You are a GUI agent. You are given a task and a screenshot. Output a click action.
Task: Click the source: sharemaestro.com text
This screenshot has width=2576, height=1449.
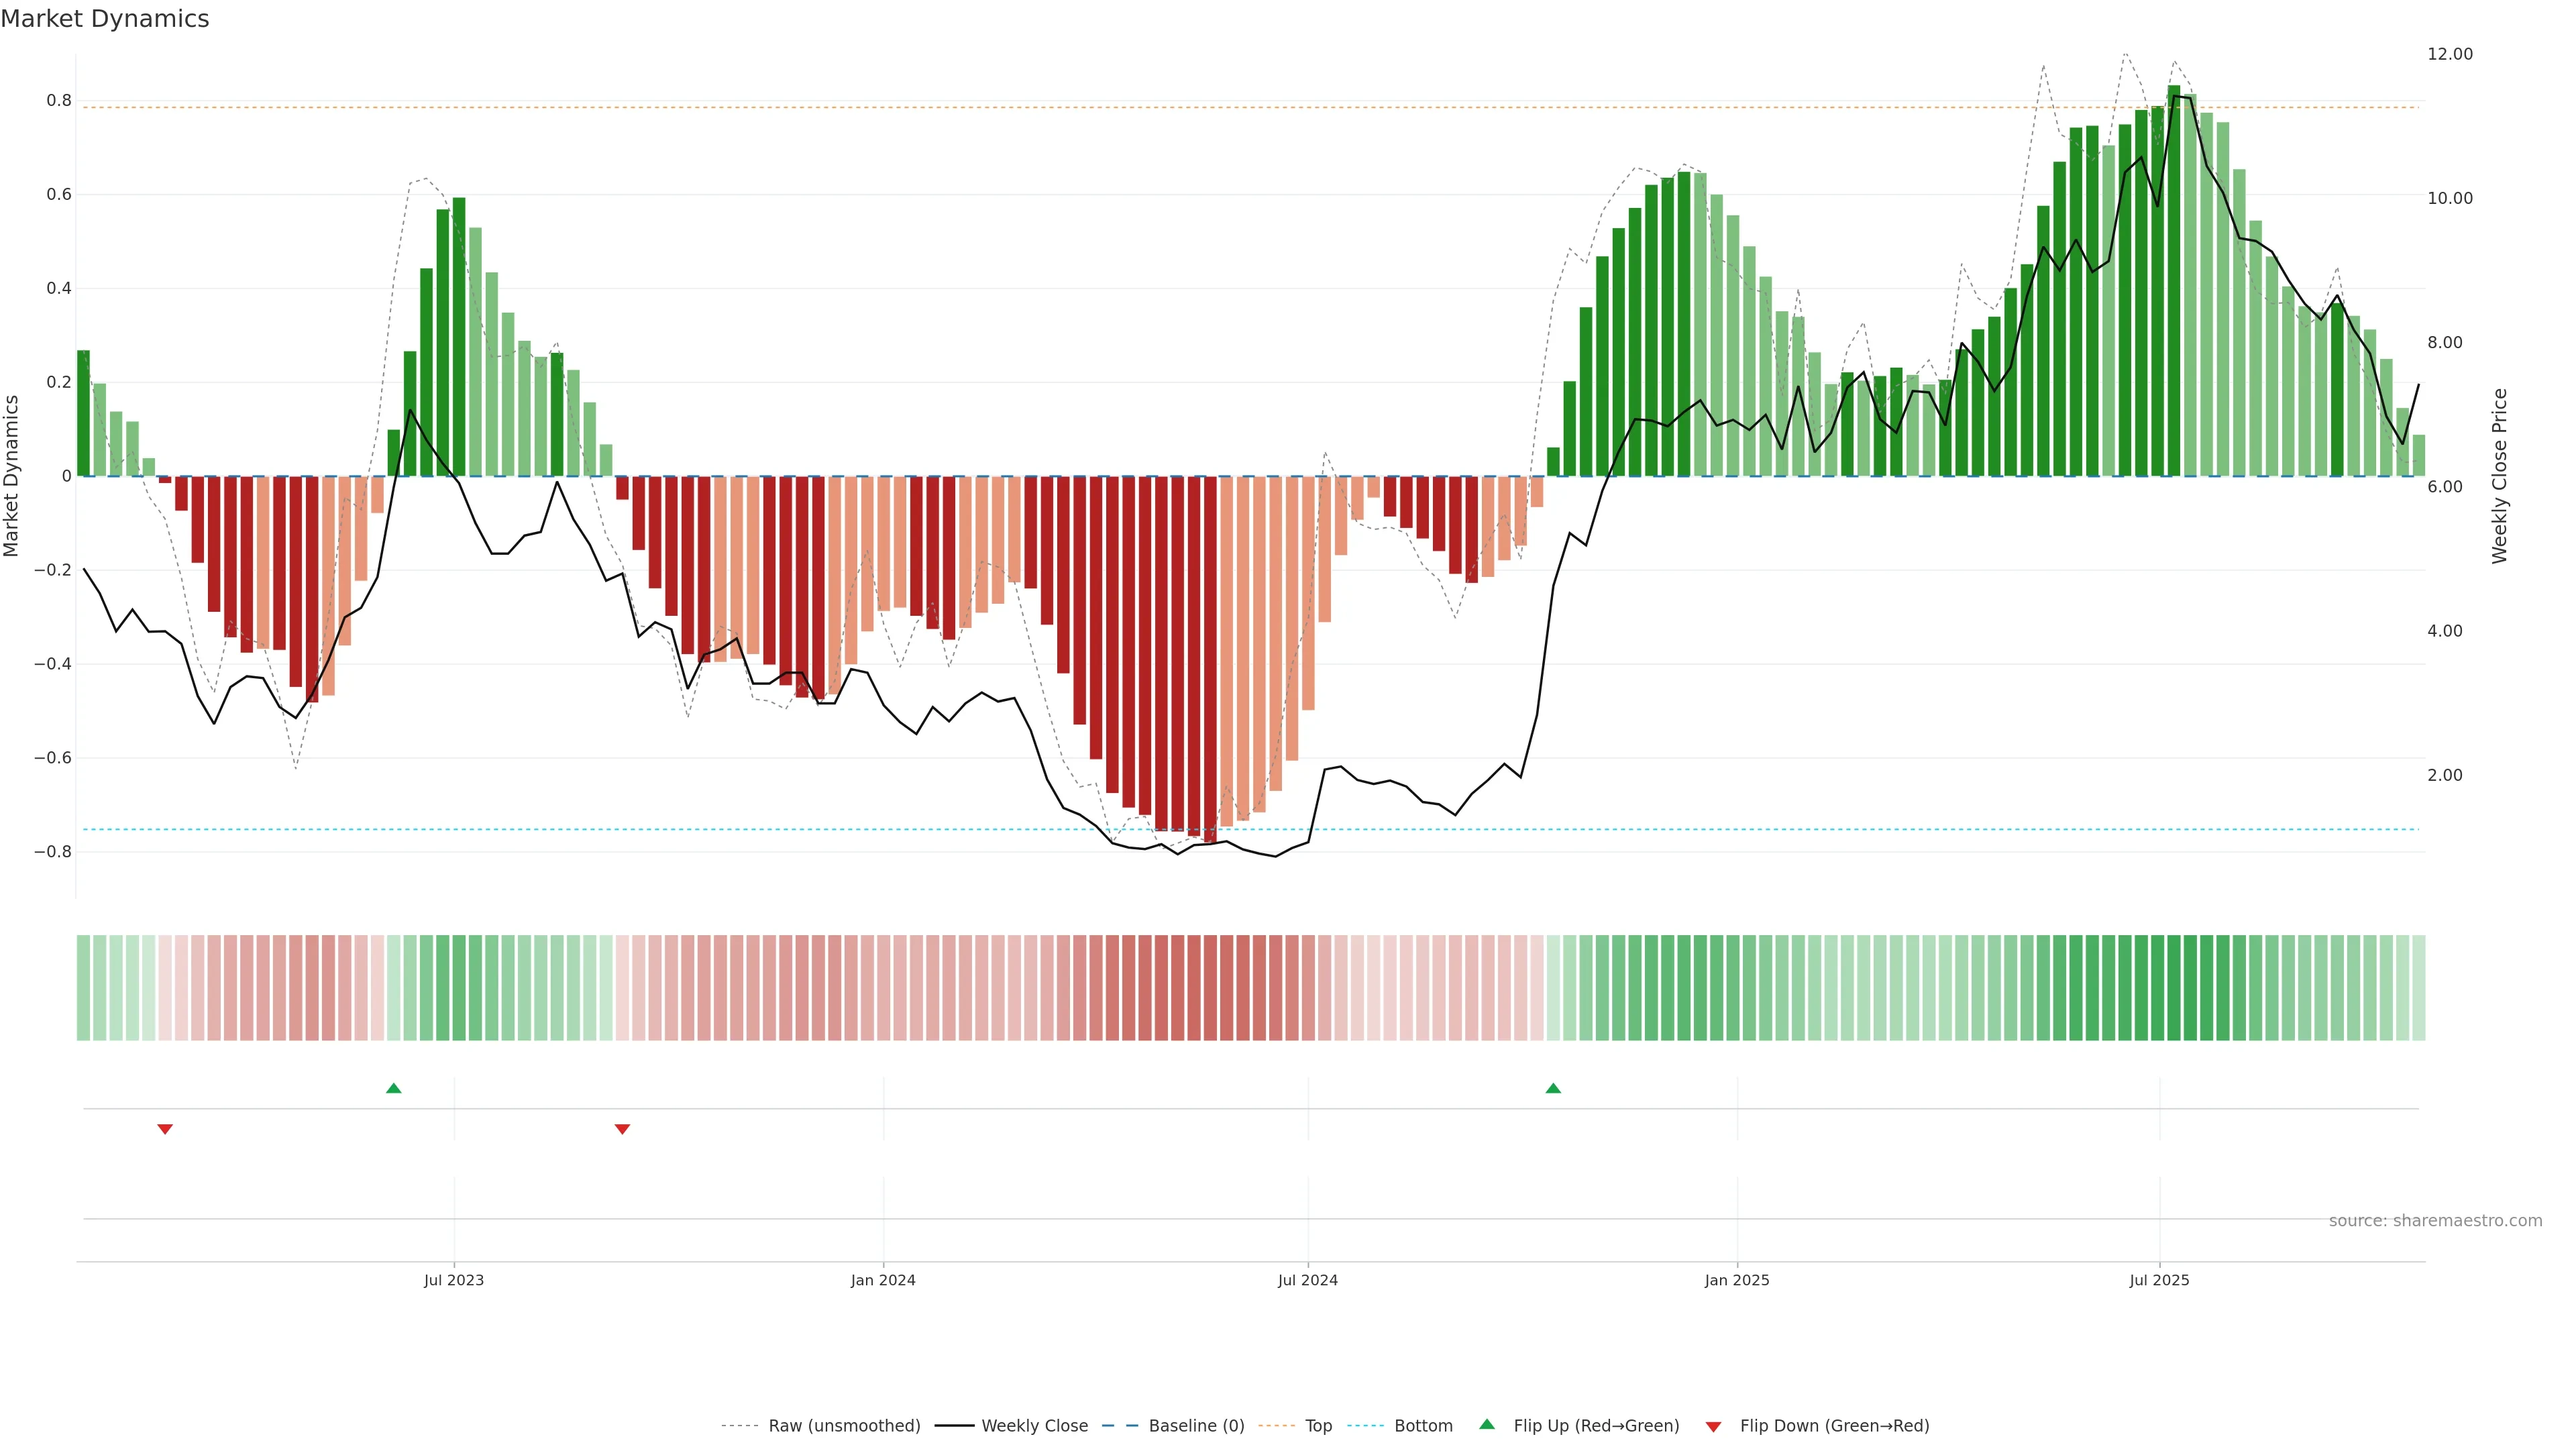click(x=2435, y=1220)
